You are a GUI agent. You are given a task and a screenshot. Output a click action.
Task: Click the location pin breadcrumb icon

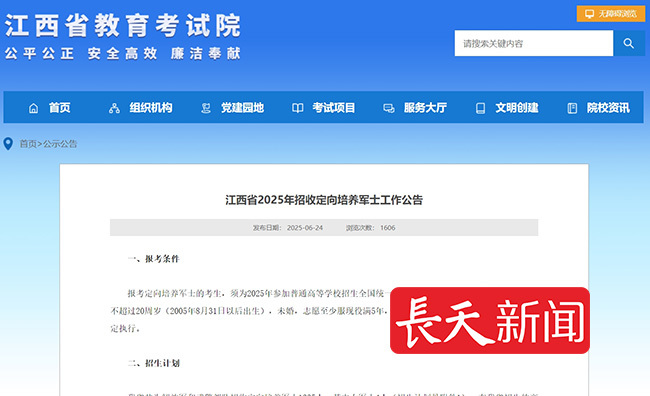pyautogui.click(x=8, y=144)
